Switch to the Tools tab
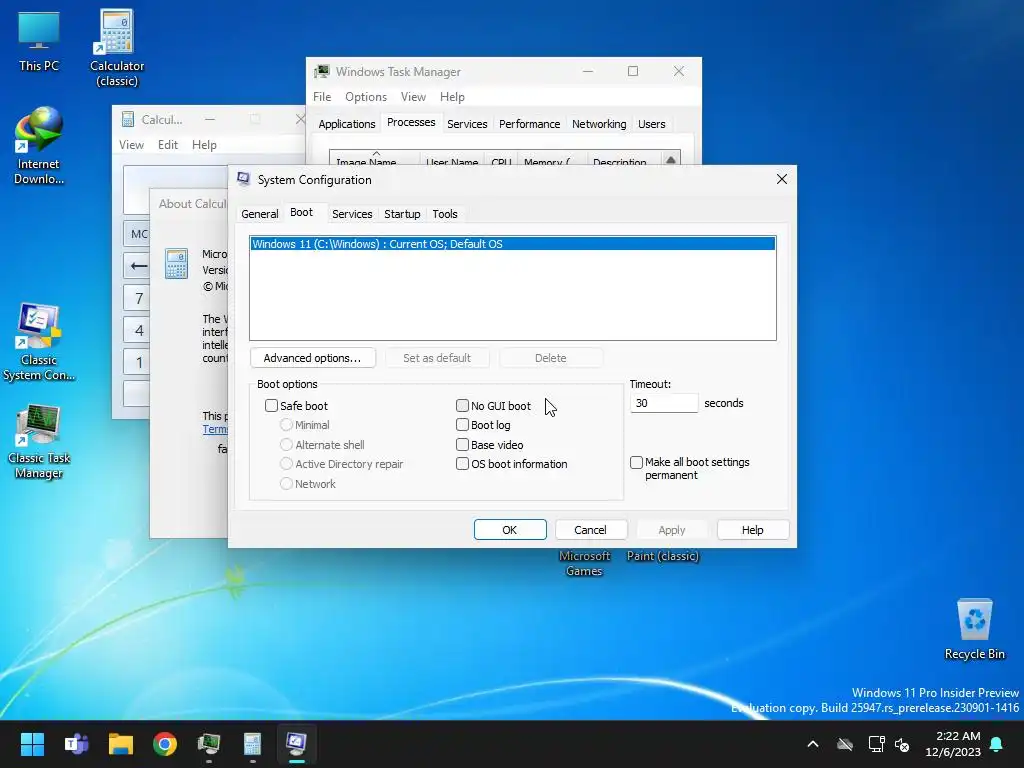Screen dimensions: 1024x768 coord(445,214)
